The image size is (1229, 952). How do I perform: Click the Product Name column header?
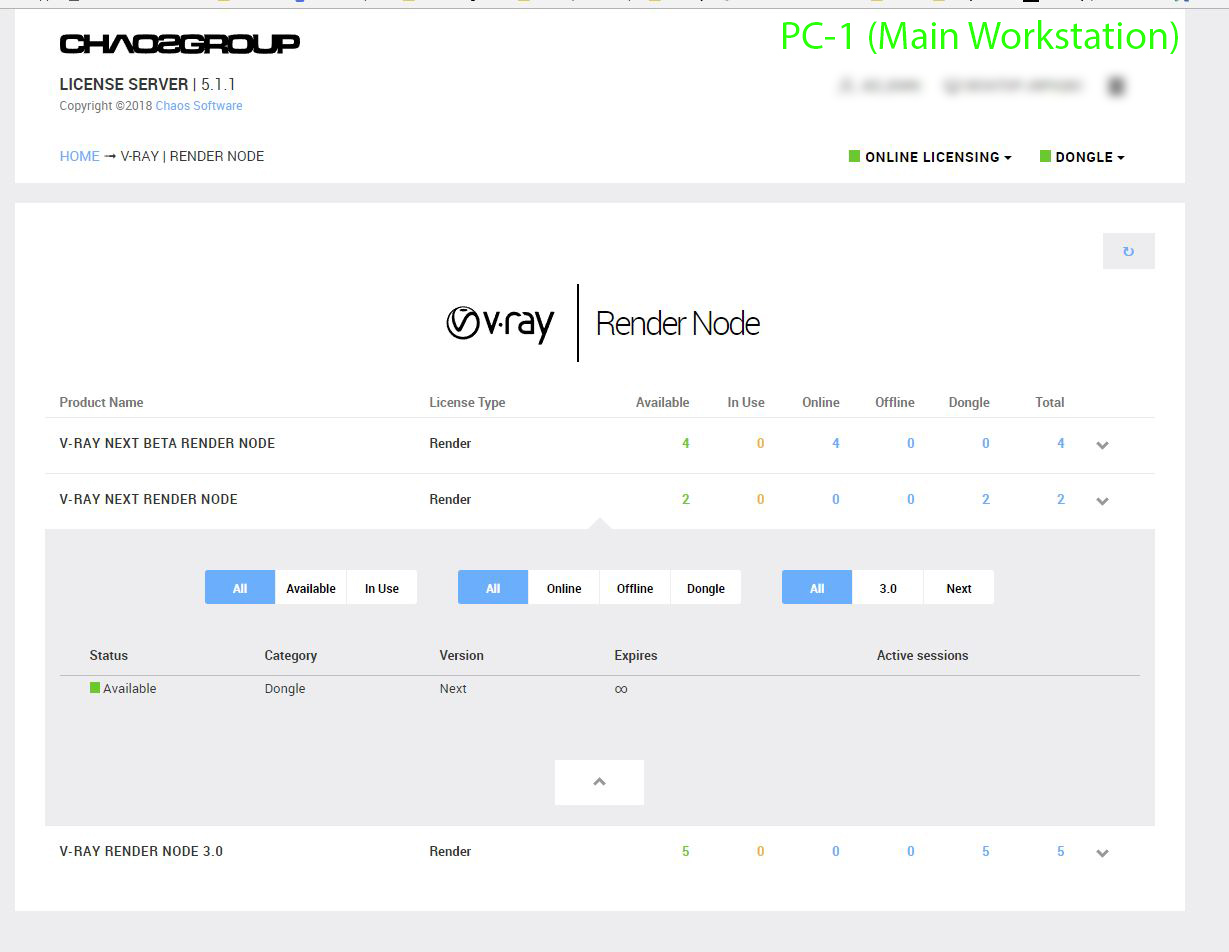[101, 402]
